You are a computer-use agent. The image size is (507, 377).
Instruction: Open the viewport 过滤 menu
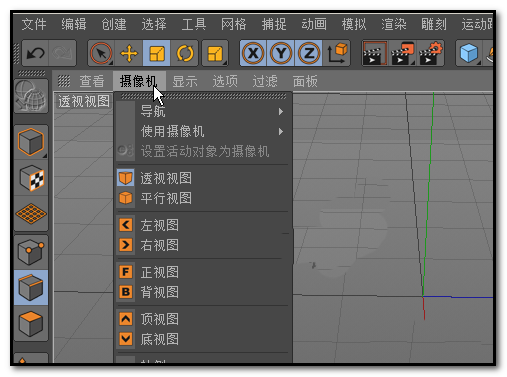(265, 81)
